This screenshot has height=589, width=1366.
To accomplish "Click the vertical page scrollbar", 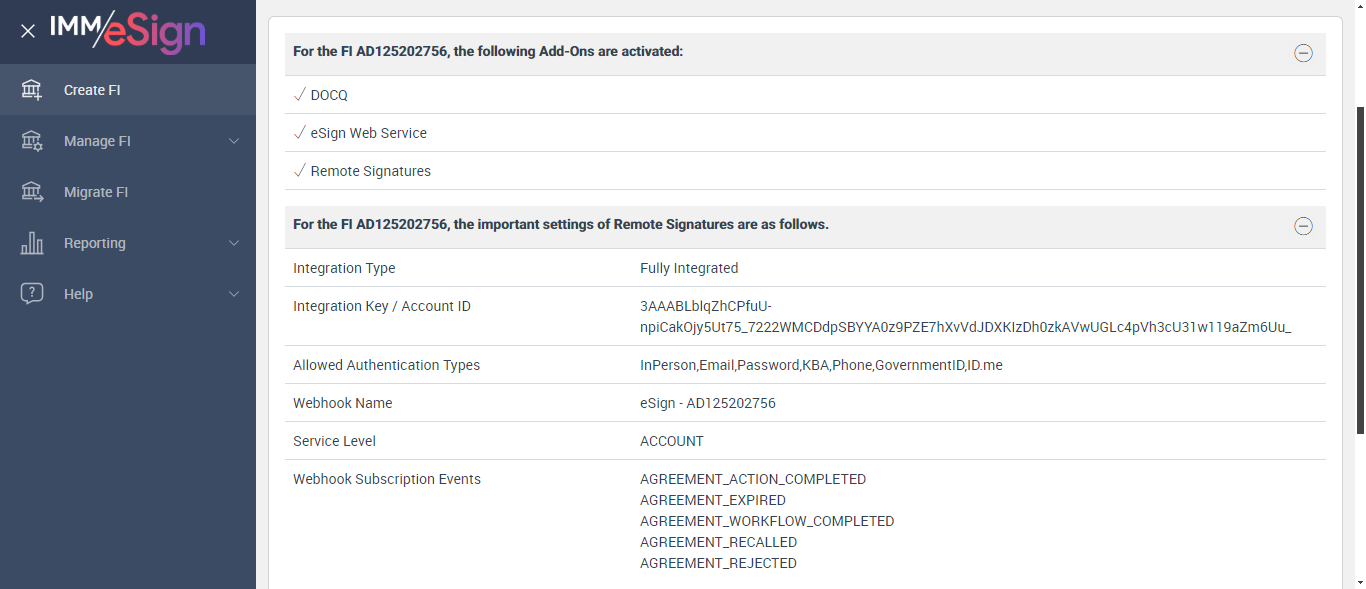I will point(1359,270).
